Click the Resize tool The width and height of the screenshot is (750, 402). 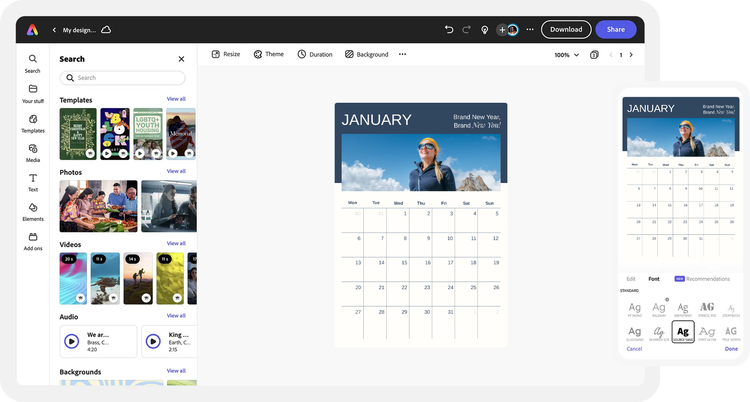(x=226, y=54)
